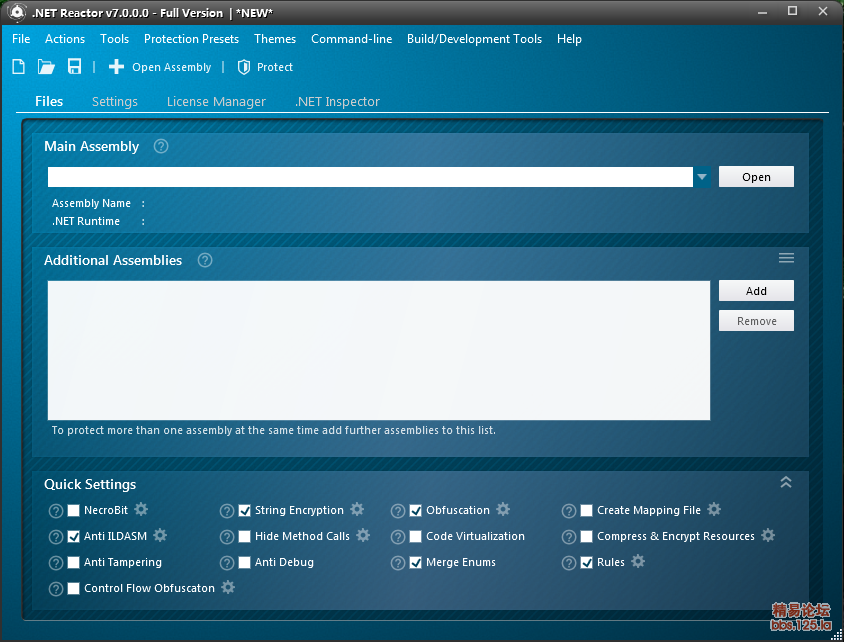Click the Remove assemblies button
The width and height of the screenshot is (844, 642).
(x=756, y=321)
